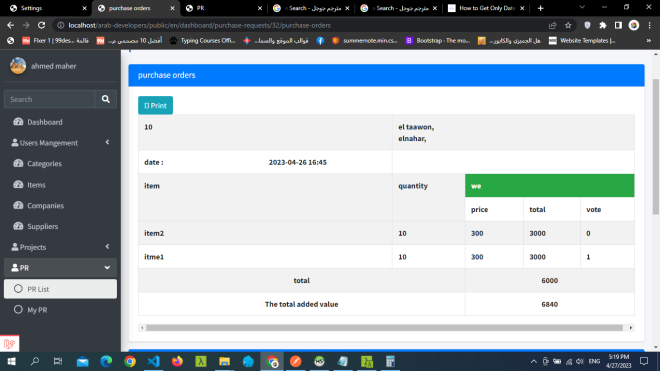Click the Print button
This screenshot has width=660, height=371.
(x=155, y=105)
